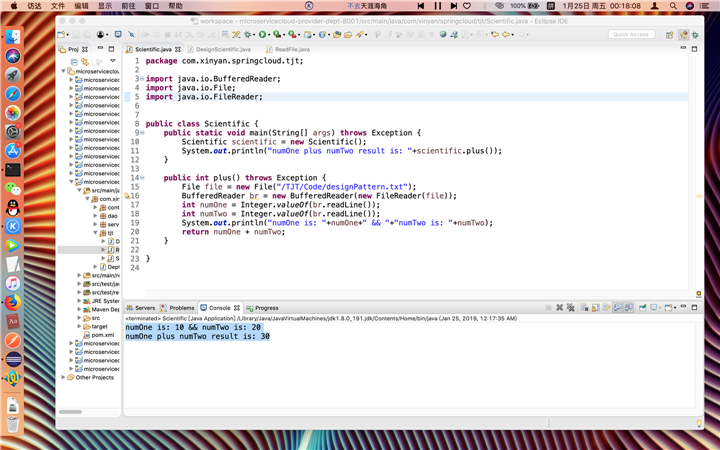Click the Run green play toolbar button
Viewport: 720px width, 450px height.
262,34
